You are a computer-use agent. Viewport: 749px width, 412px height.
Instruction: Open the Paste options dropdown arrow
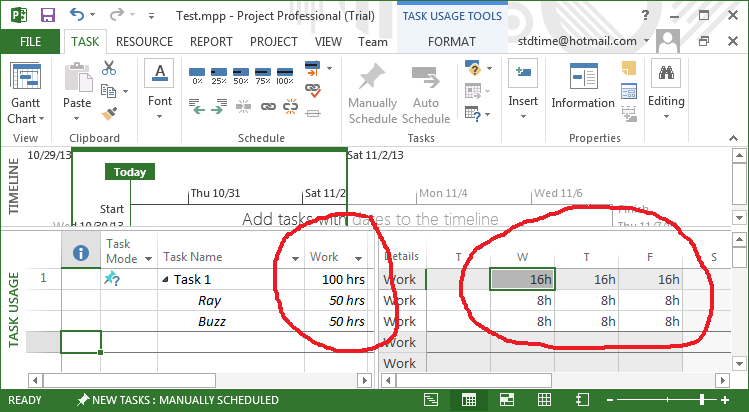(x=76, y=118)
